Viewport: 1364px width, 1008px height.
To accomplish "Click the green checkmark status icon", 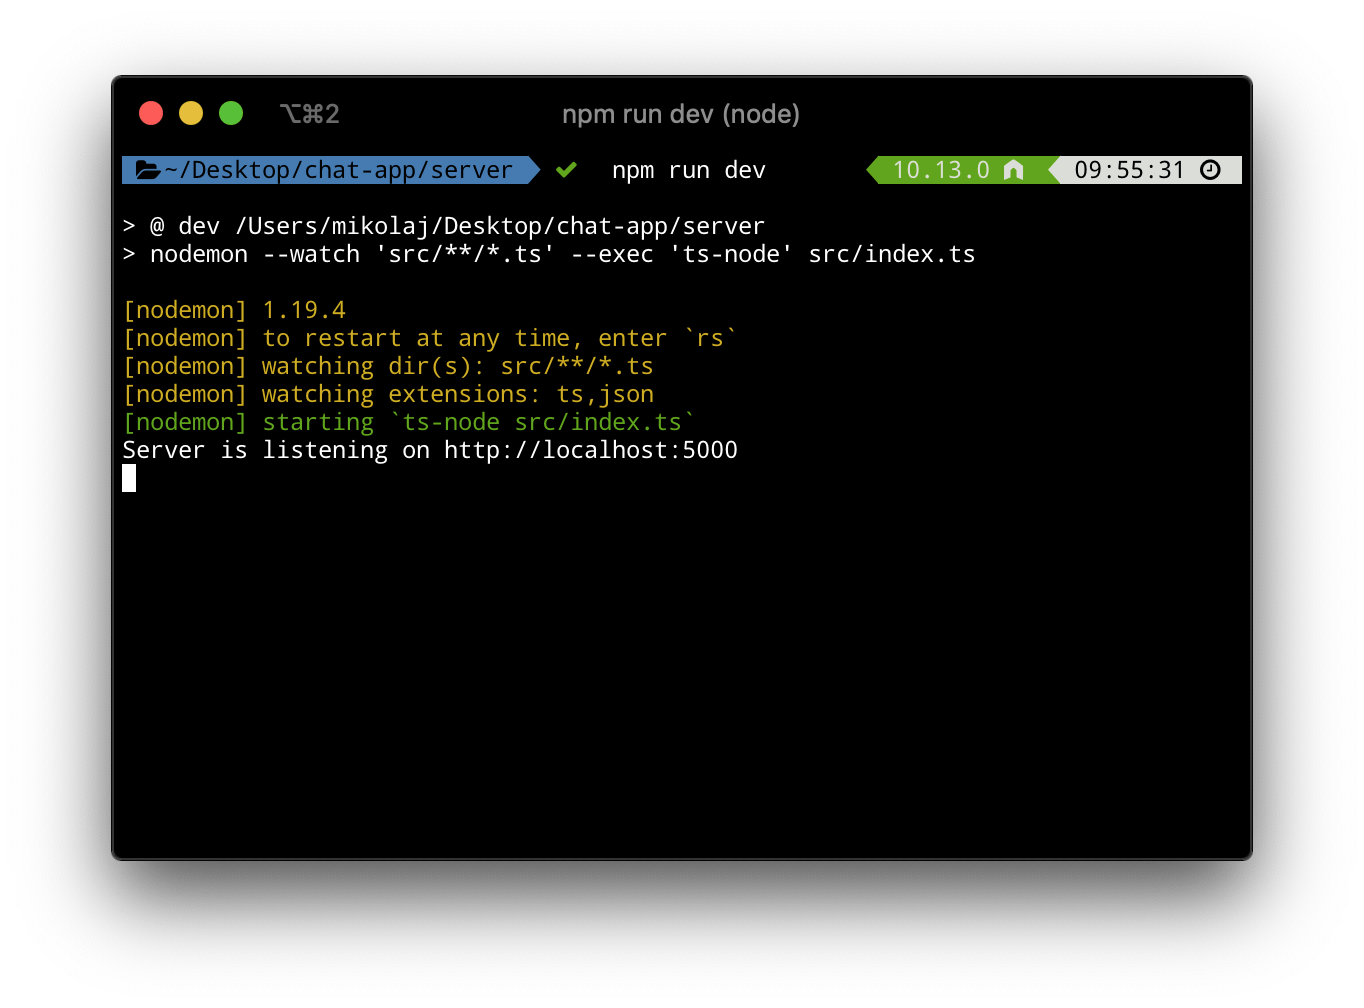I will coord(566,170).
